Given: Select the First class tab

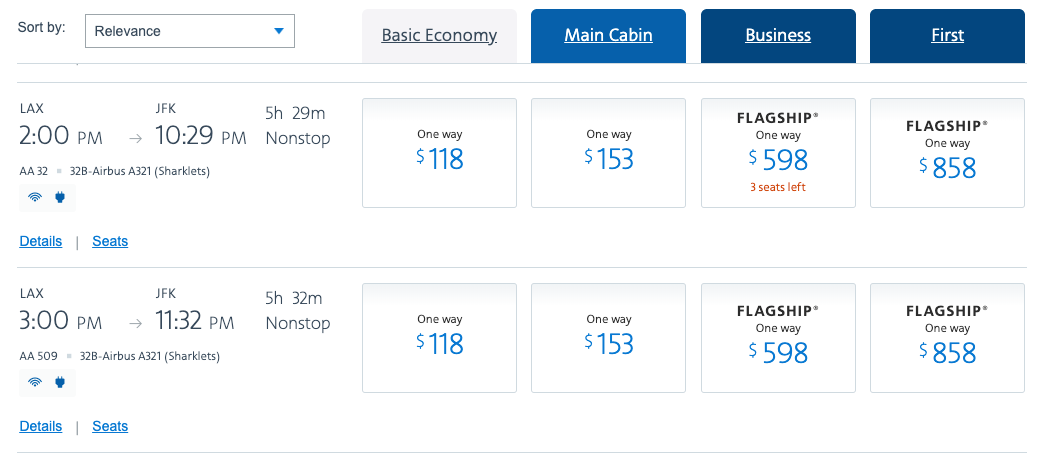Looking at the screenshot, I should (x=947, y=36).
